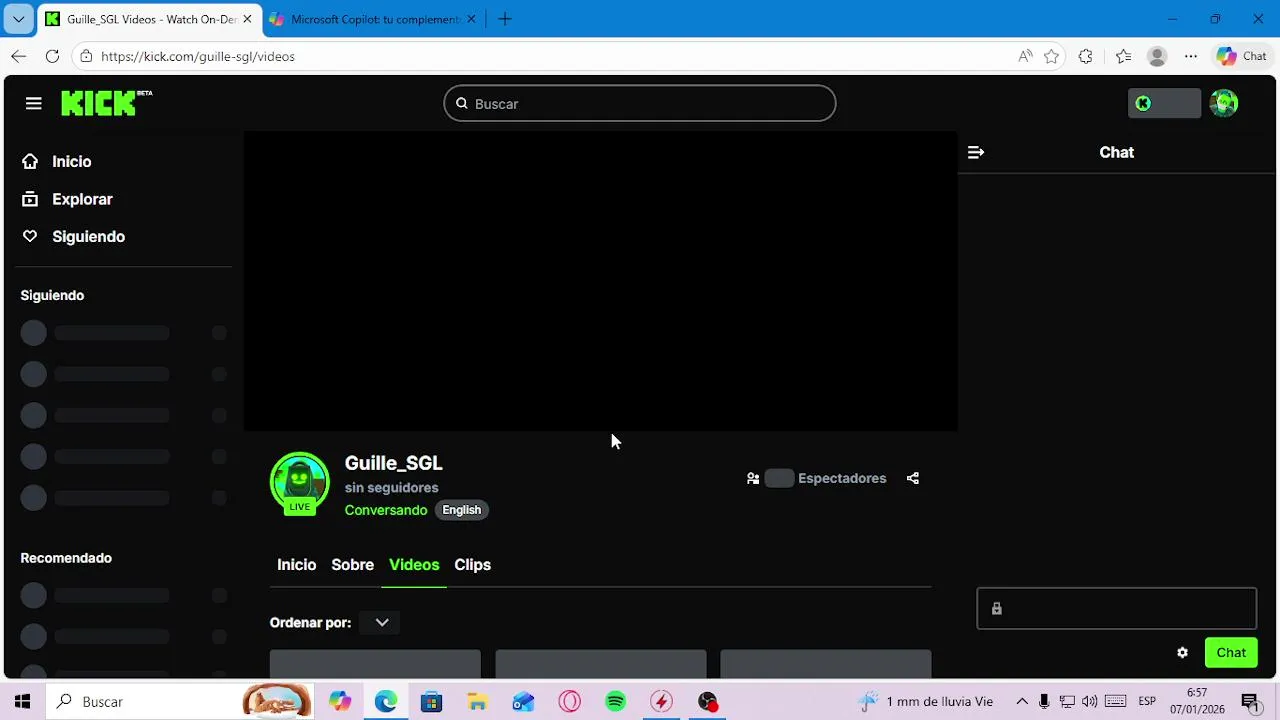Click the taskbar Buscar search box
This screenshot has width=1280, height=720.
coord(180,702)
